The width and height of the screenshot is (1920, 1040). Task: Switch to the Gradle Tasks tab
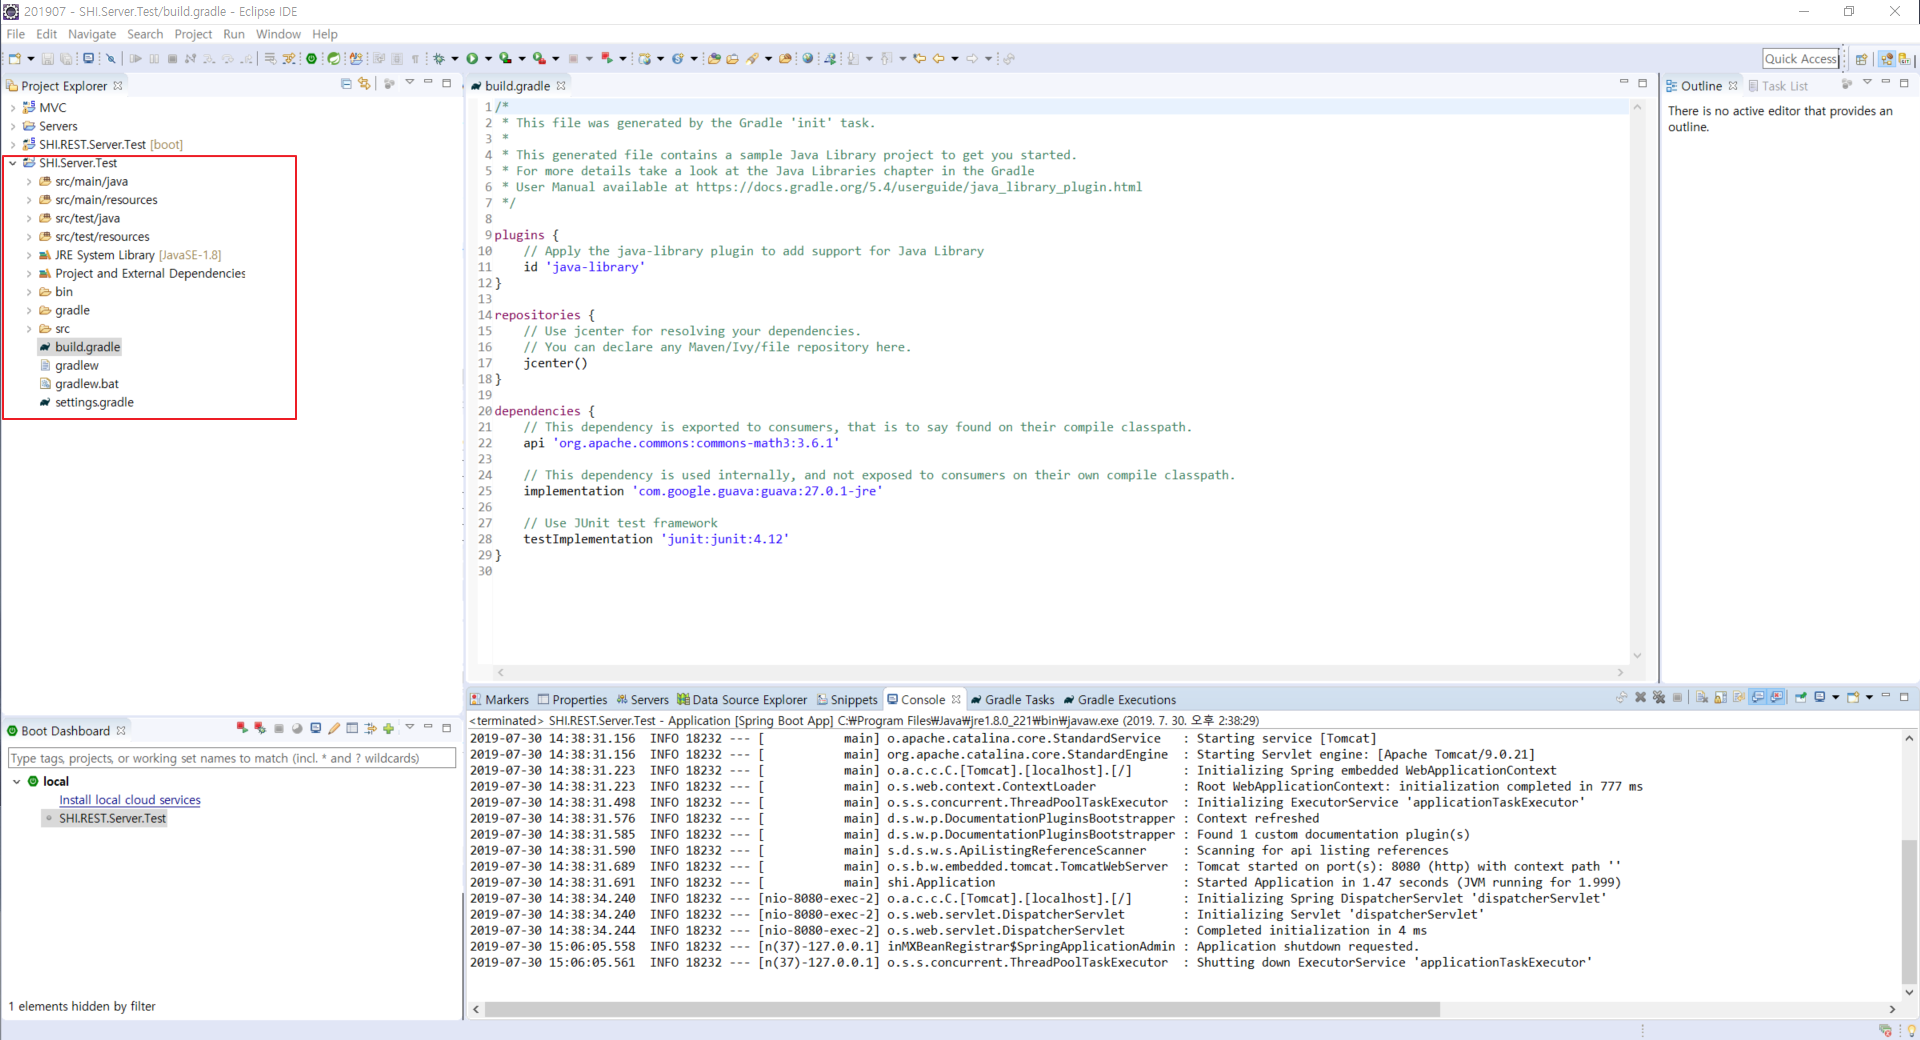pos(1012,700)
